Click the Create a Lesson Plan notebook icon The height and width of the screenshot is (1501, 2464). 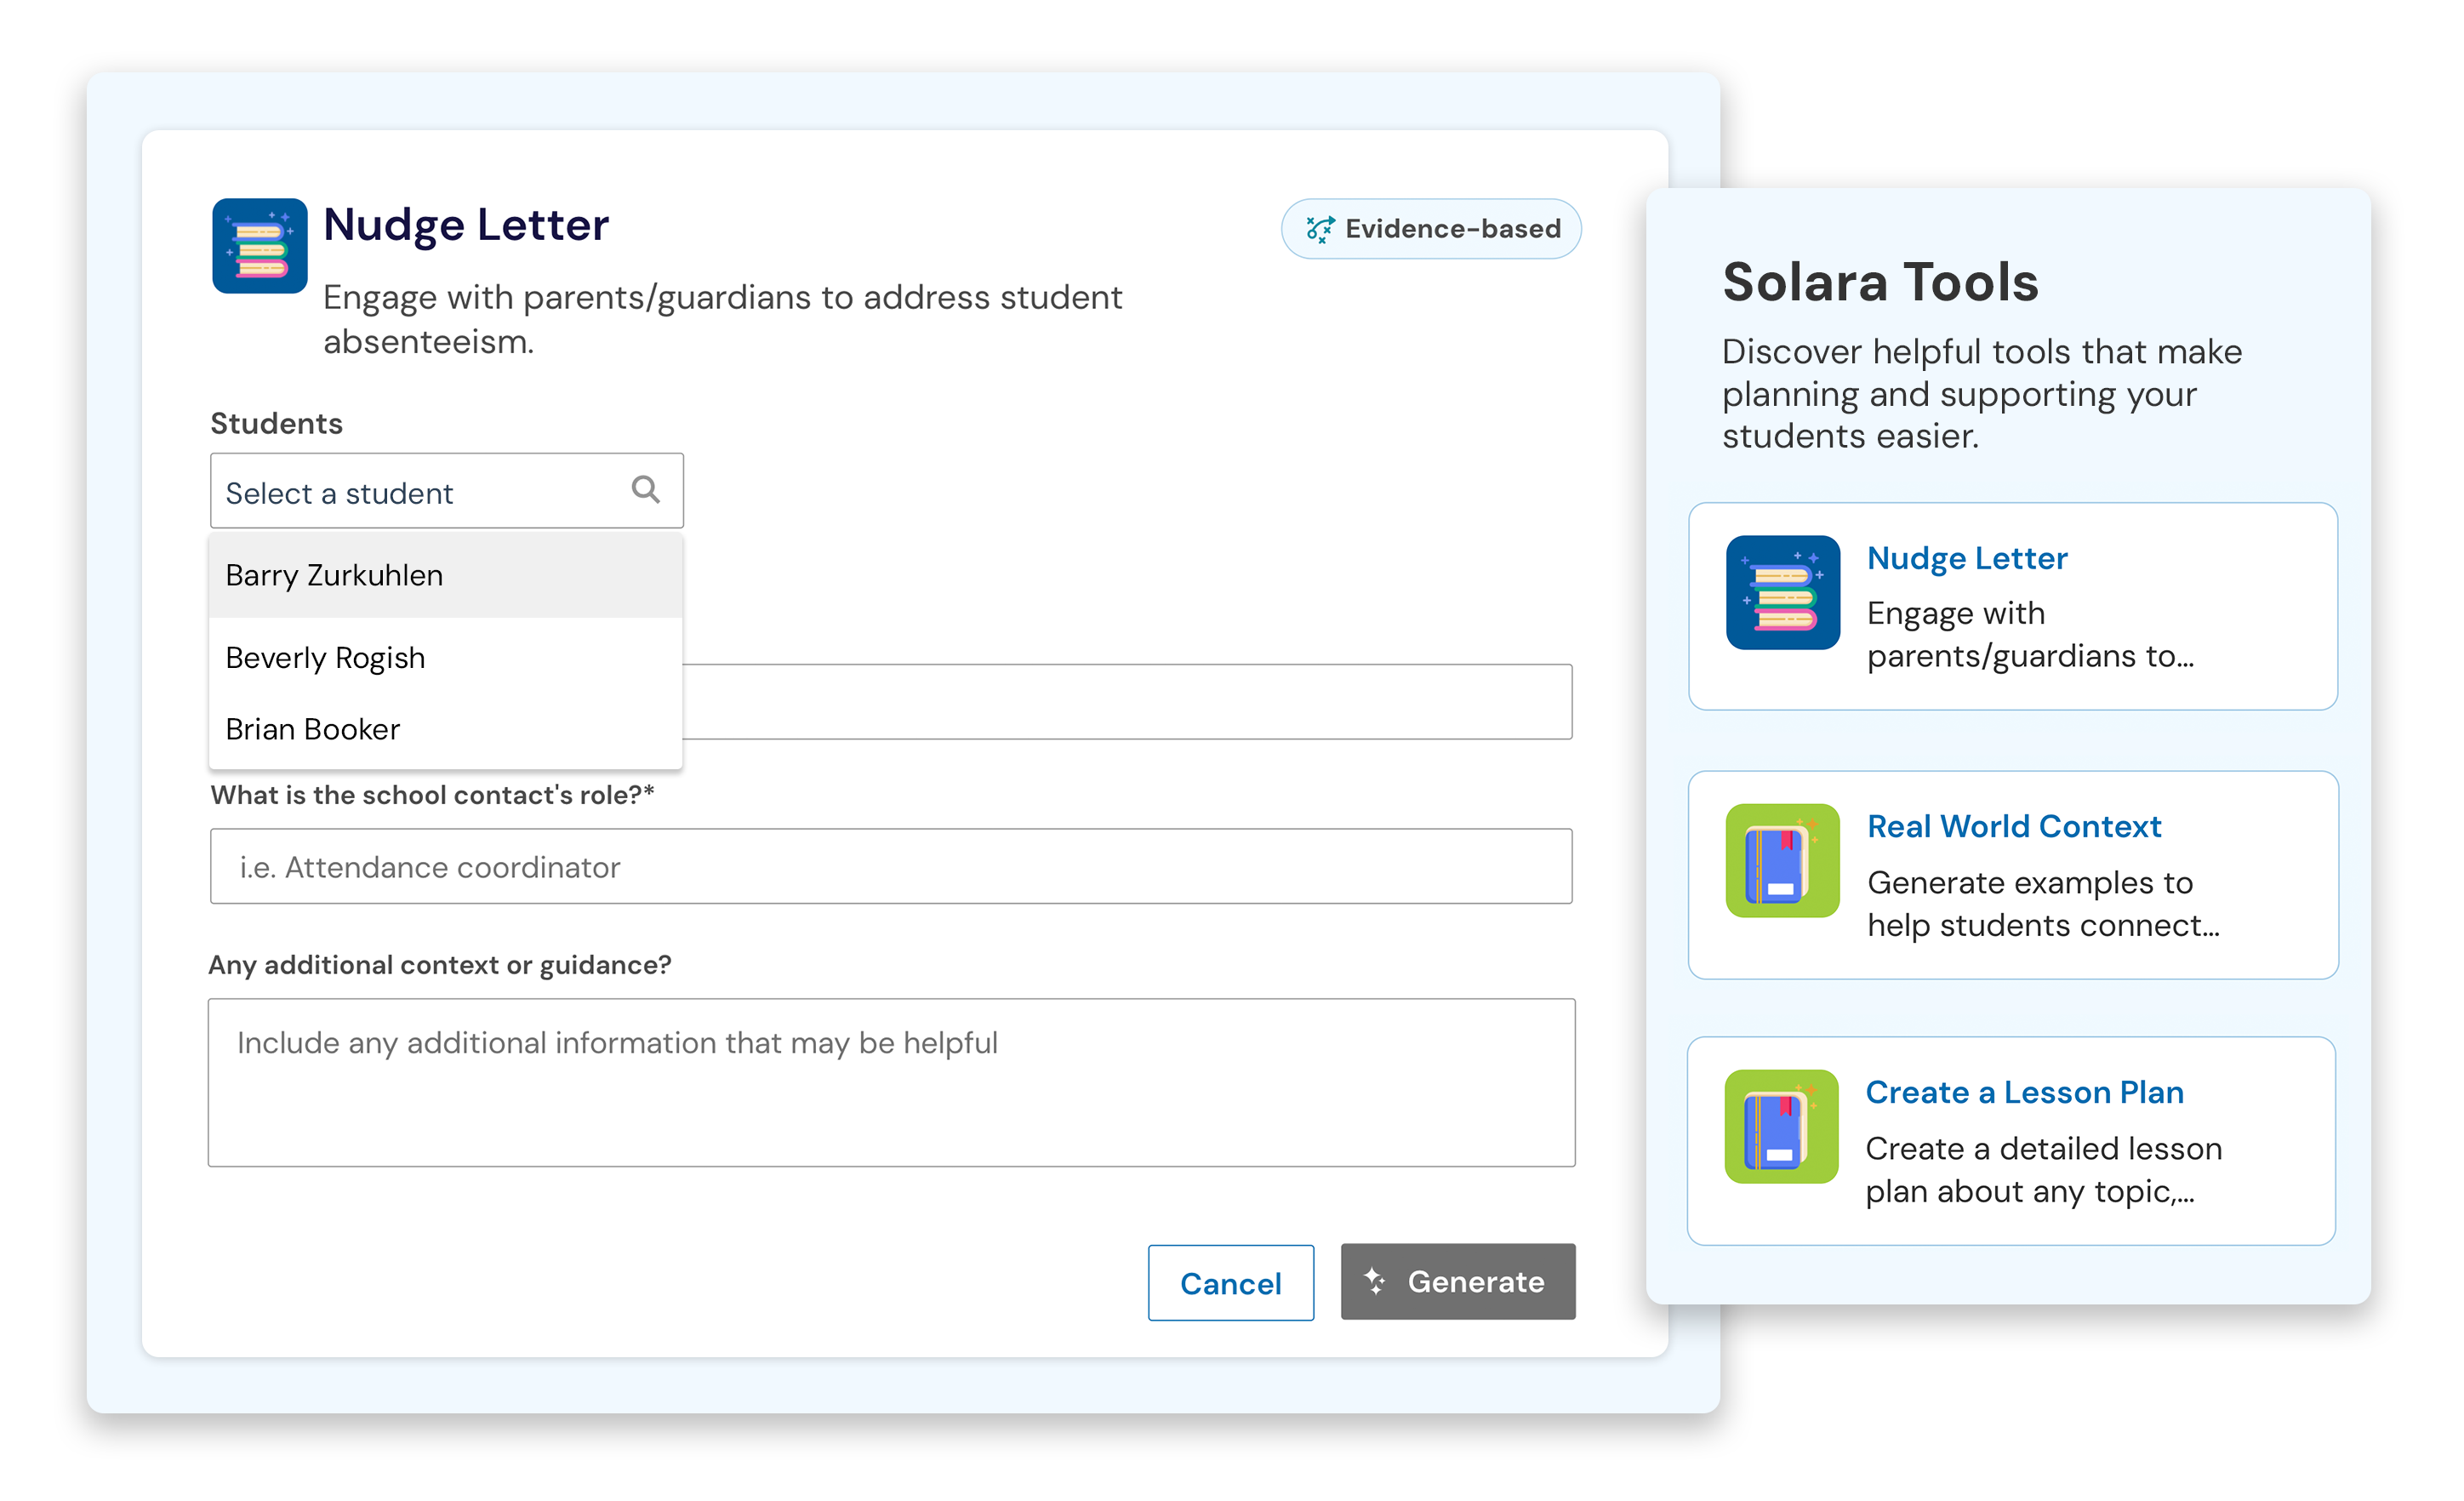(x=1782, y=1127)
